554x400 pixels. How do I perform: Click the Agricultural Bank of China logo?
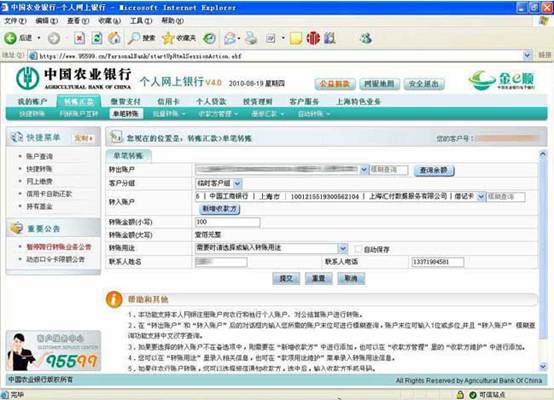click(x=28, y=78)
